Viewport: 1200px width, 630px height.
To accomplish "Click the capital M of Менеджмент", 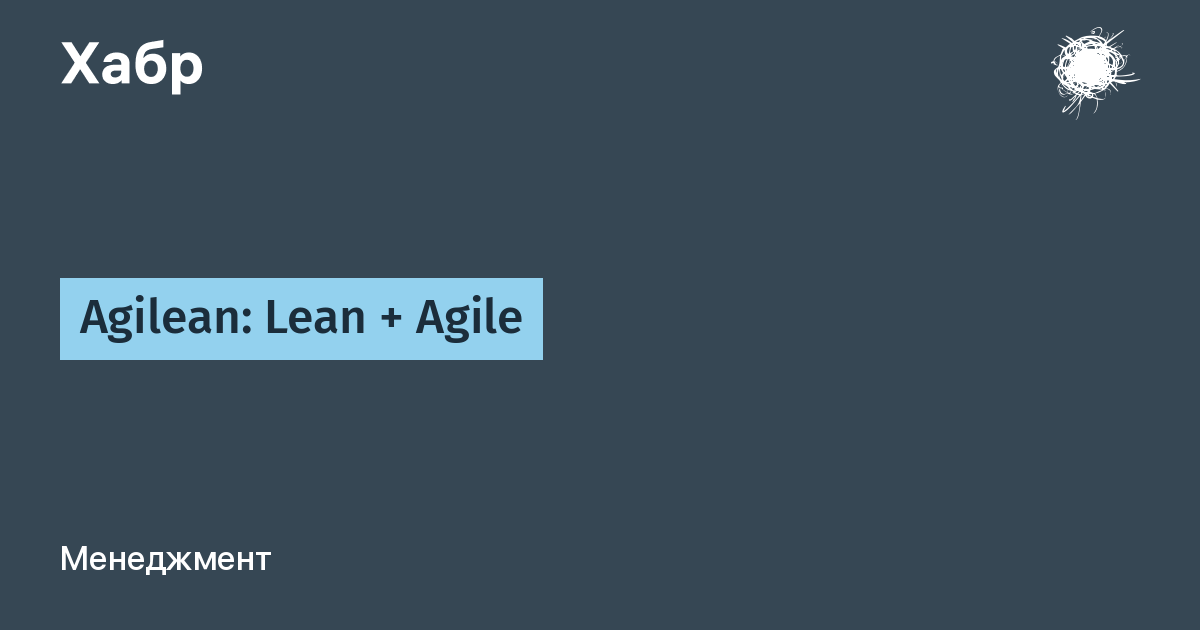I will [x=73, y=559].
